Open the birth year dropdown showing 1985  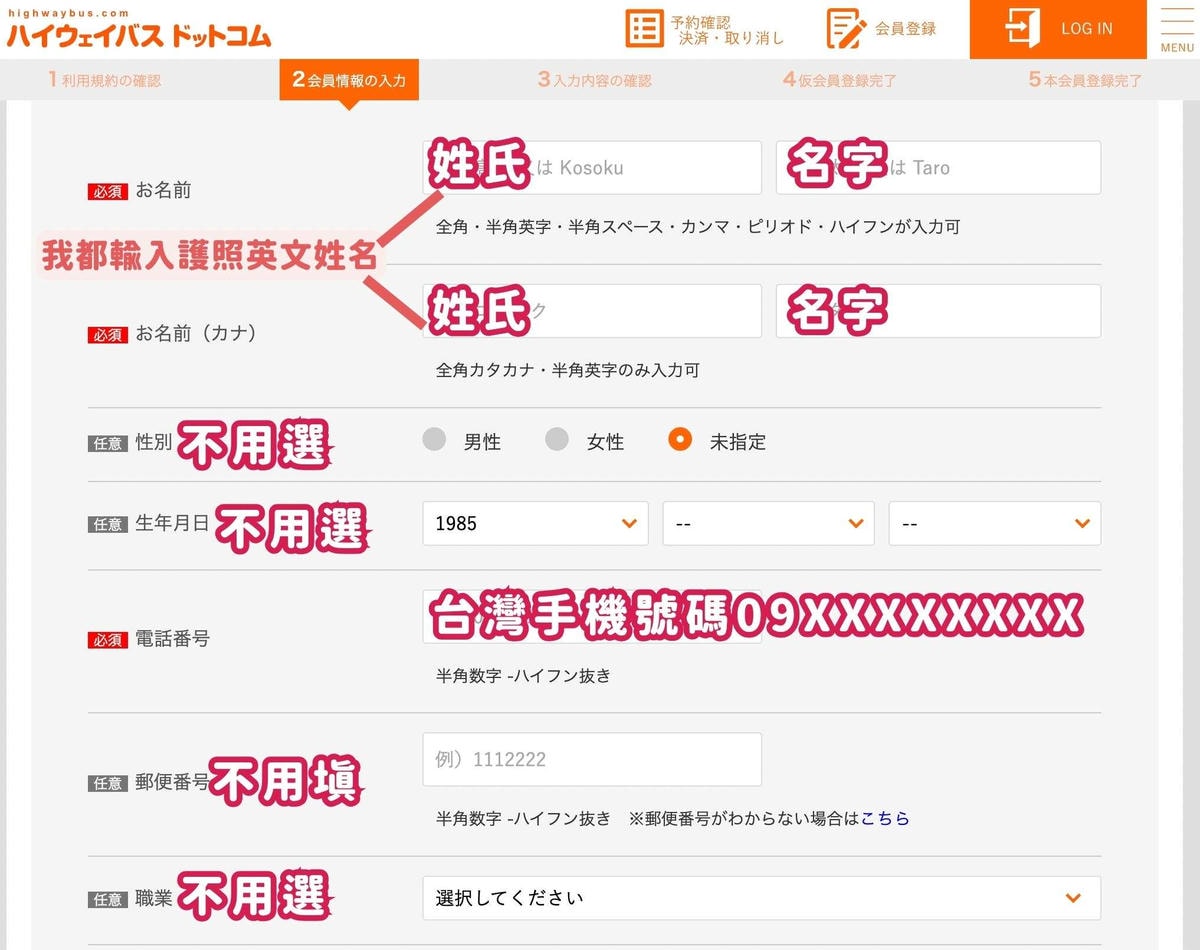(x=535, y=523)
